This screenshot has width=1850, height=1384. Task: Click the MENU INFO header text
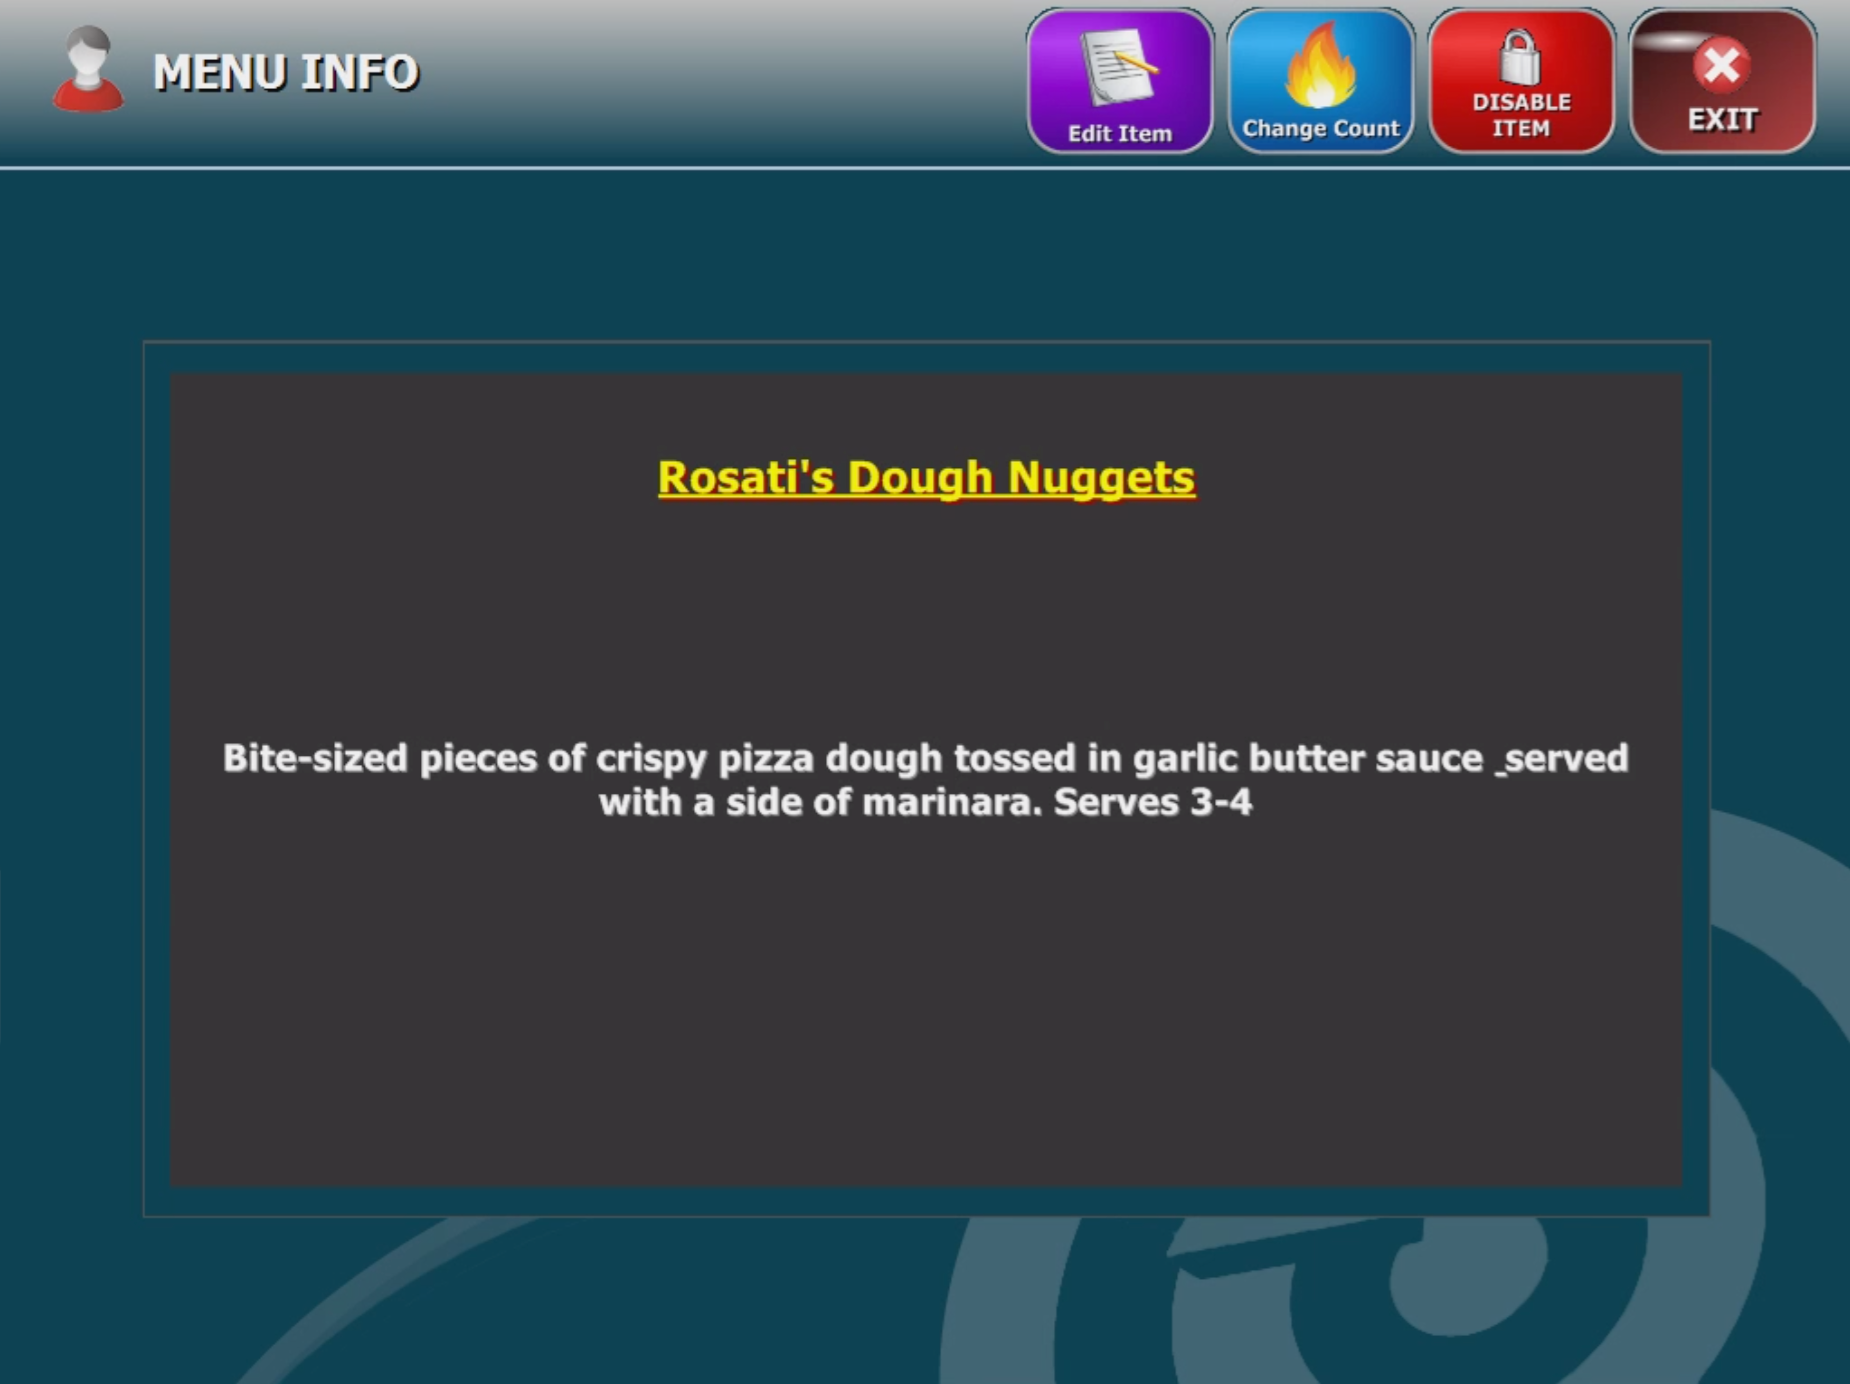point(286,72)
